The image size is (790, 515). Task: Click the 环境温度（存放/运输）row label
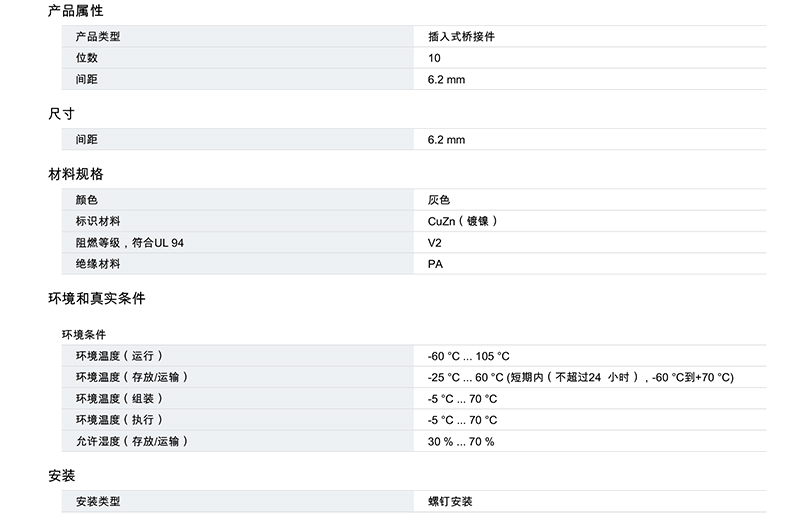131,377
